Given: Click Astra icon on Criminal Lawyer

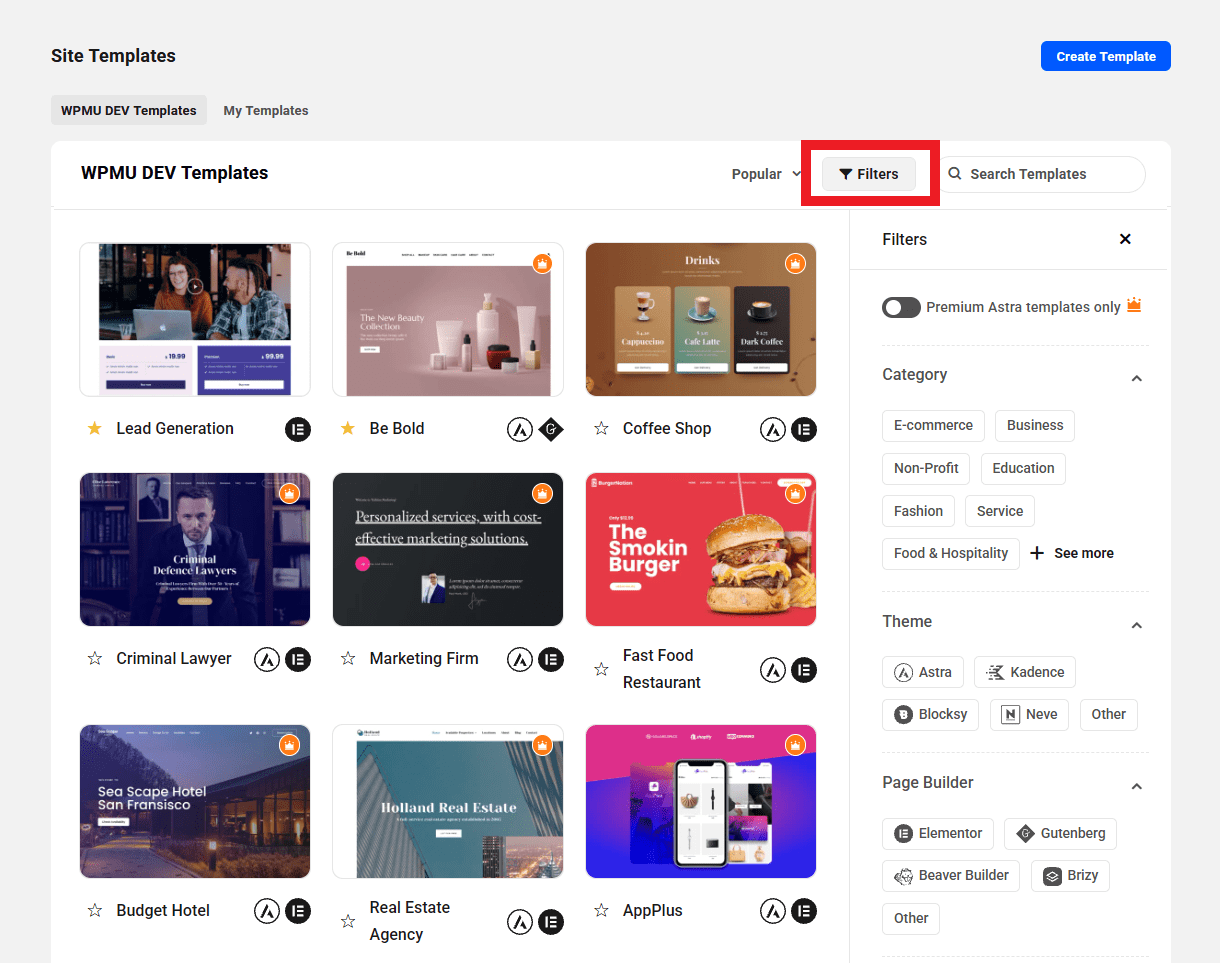Looking at the screenshot, I should tap(266, 659).
